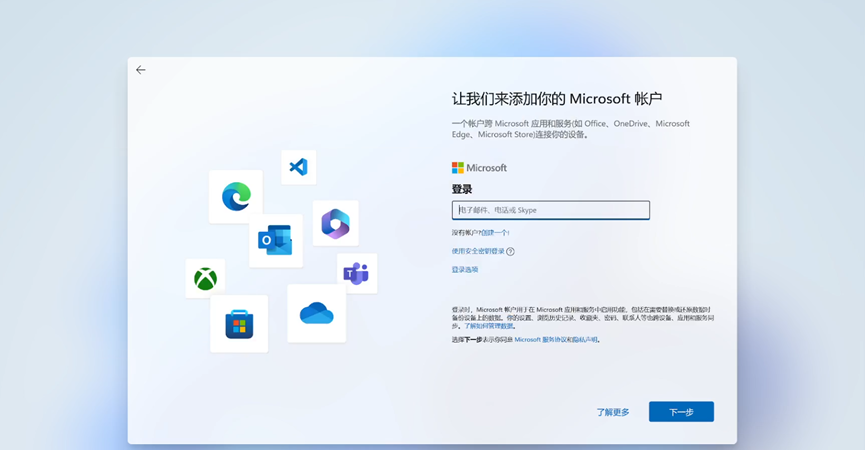Click the Xbox icon
The width and height of the screenshot is (865, 450).
(205, 279)
